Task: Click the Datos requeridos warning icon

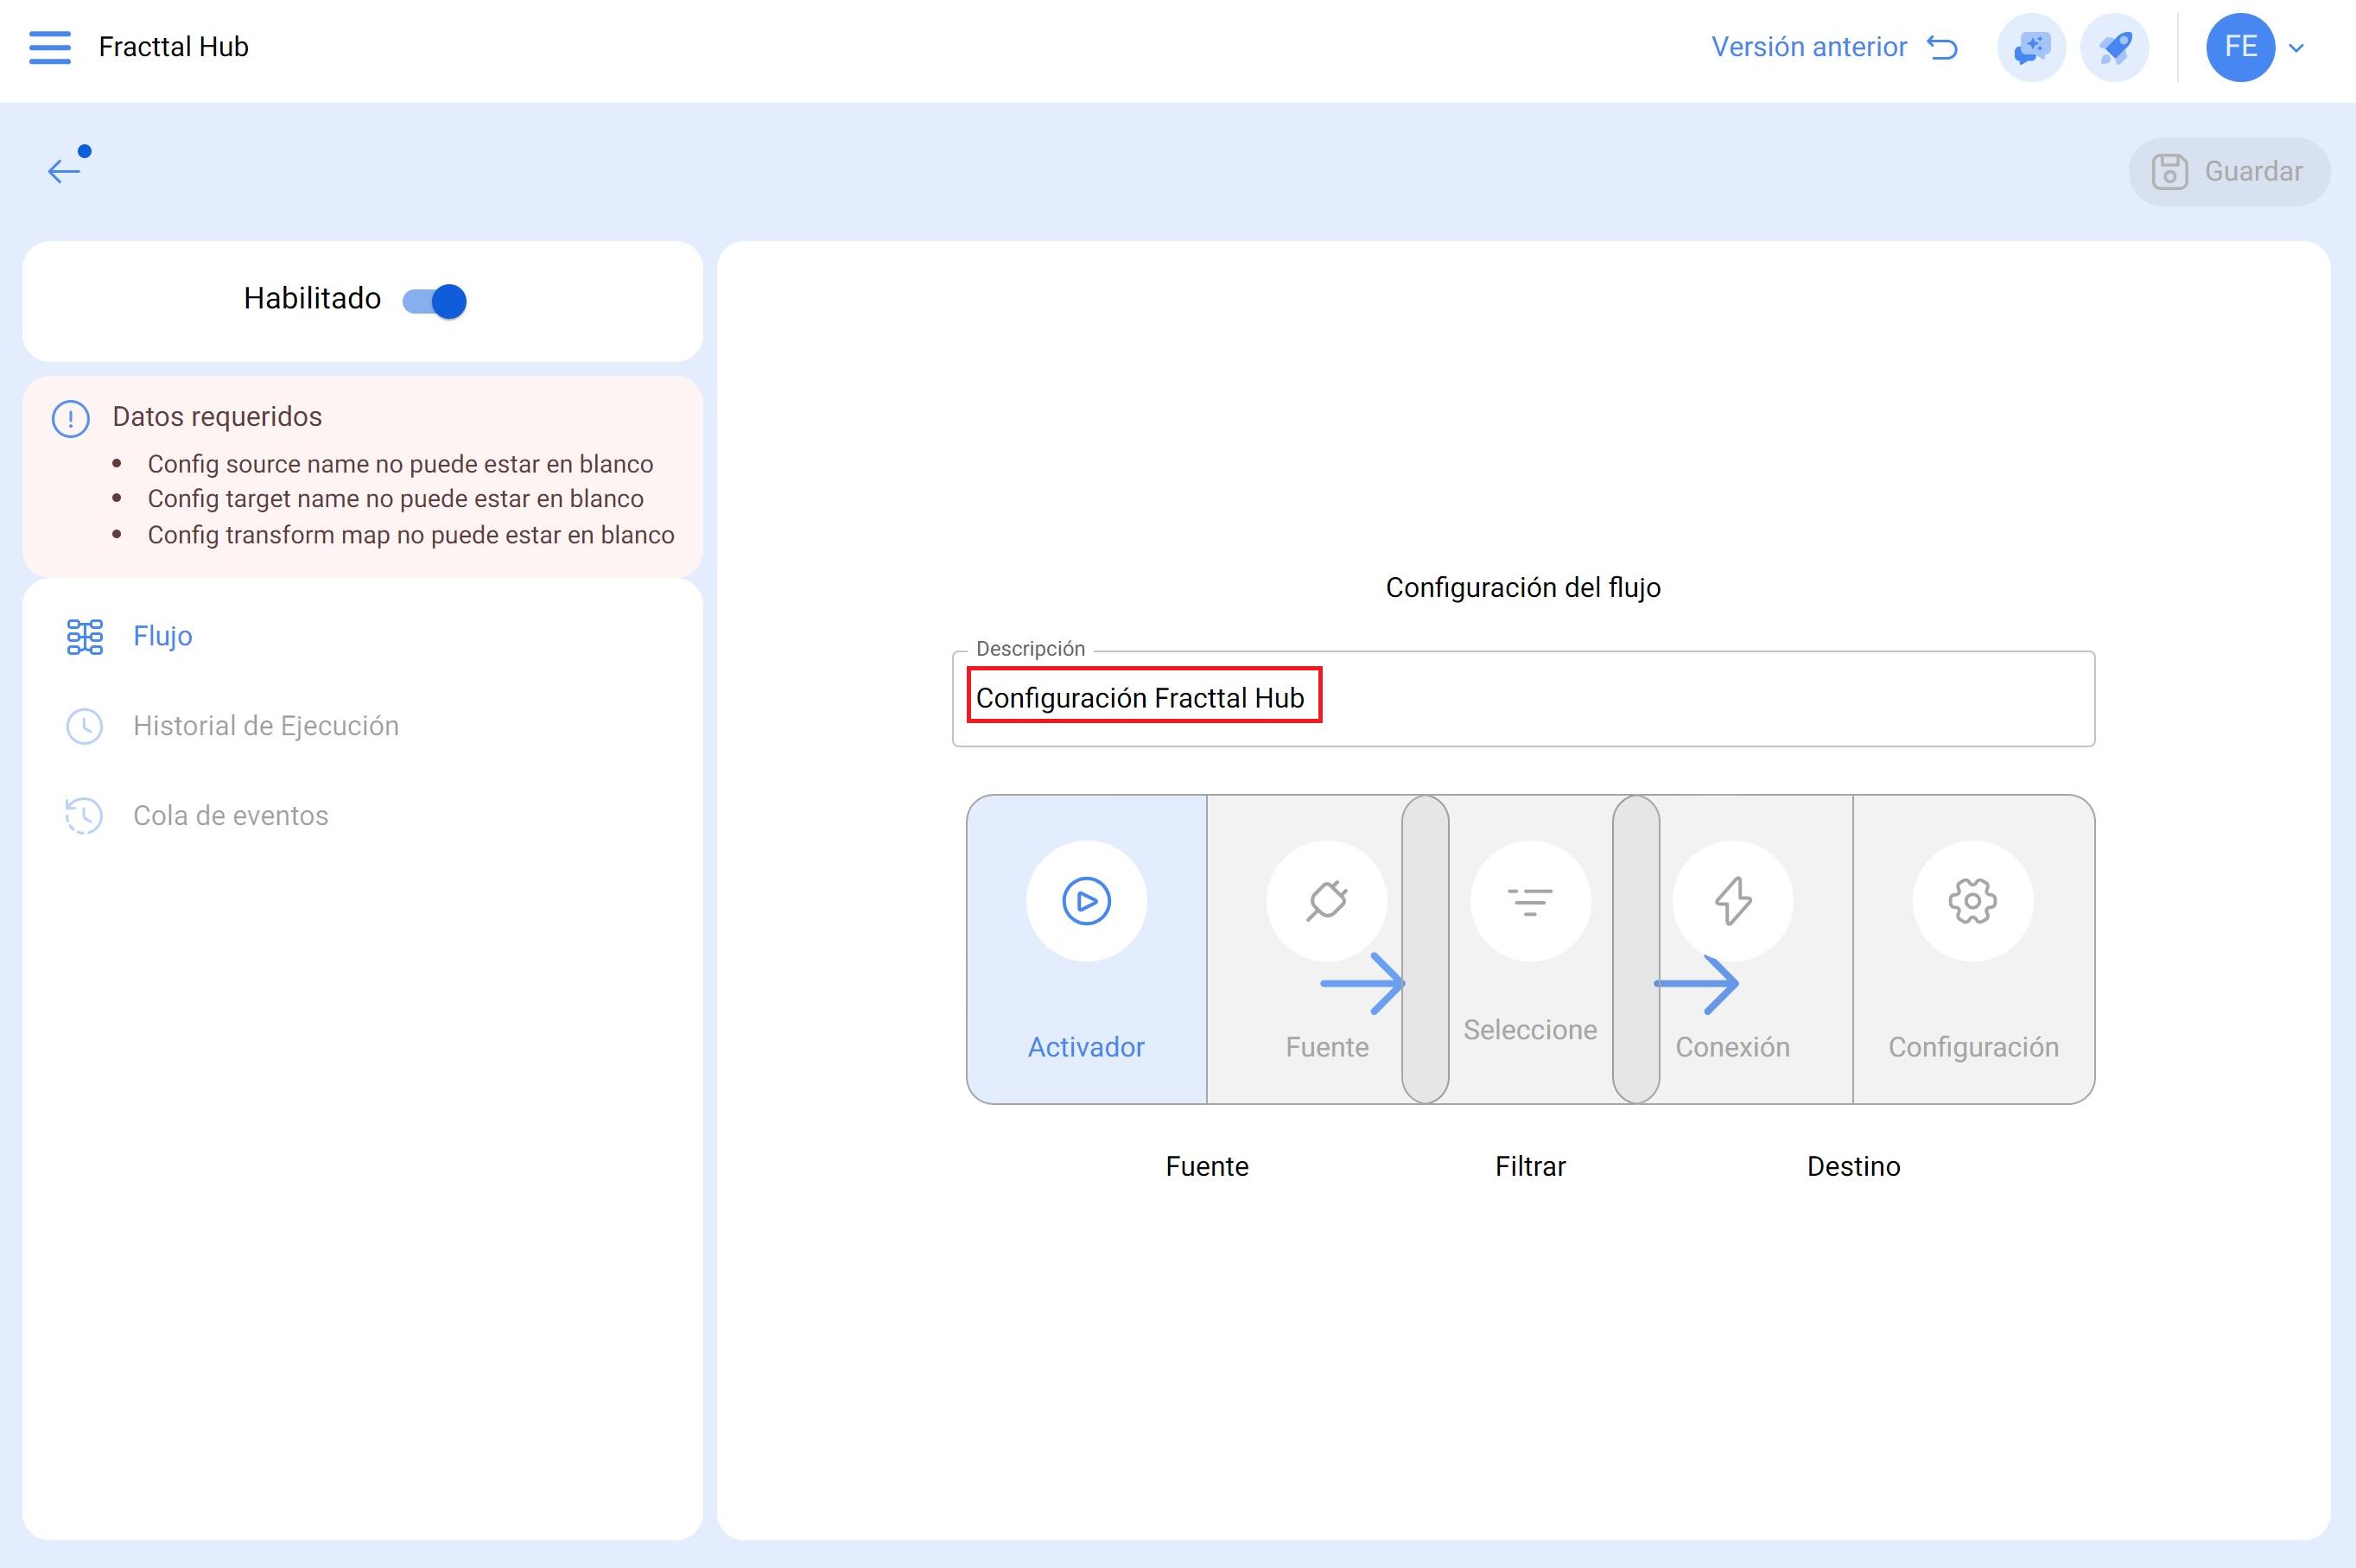Action: [70, 418]
